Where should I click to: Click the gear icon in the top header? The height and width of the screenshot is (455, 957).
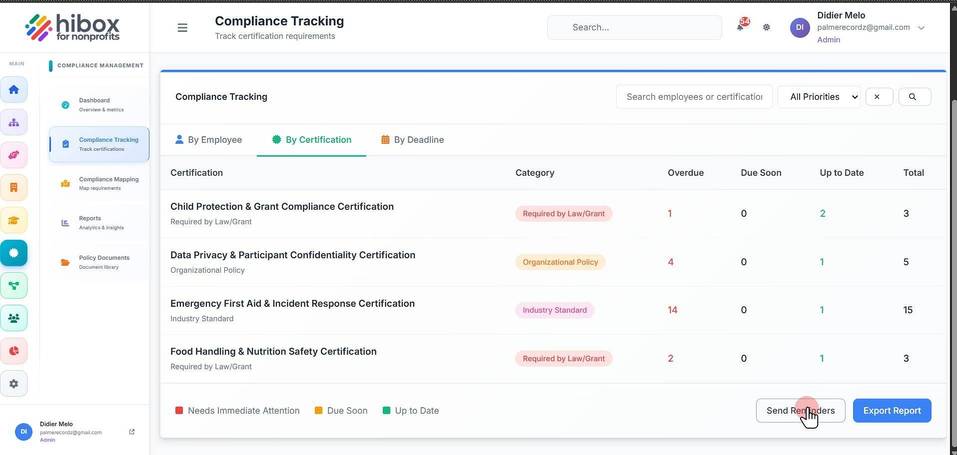[767, 27]
